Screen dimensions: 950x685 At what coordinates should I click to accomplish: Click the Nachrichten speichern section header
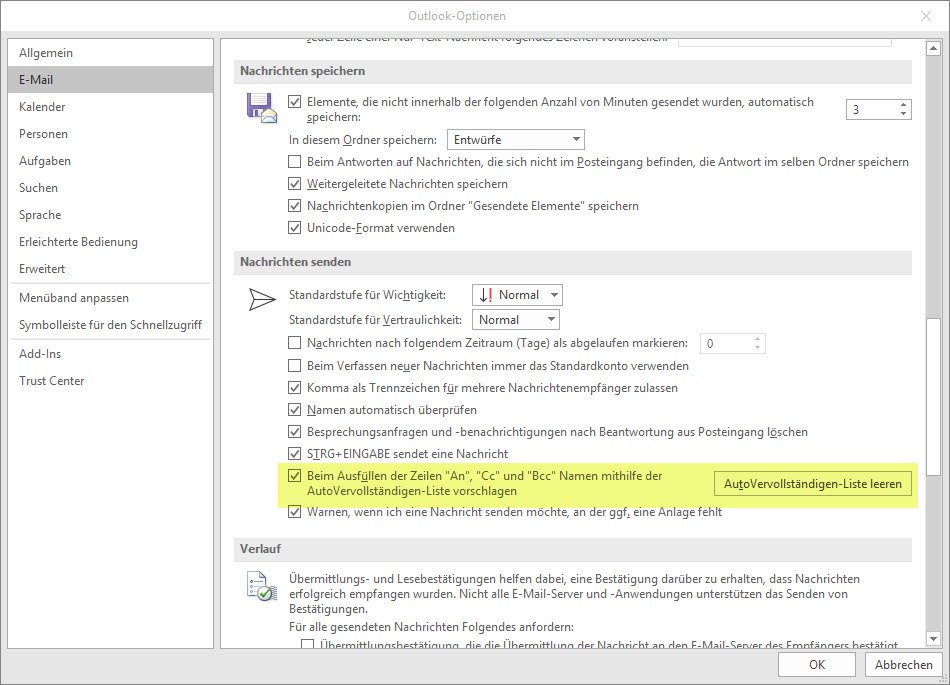click(x=573, y=71)
